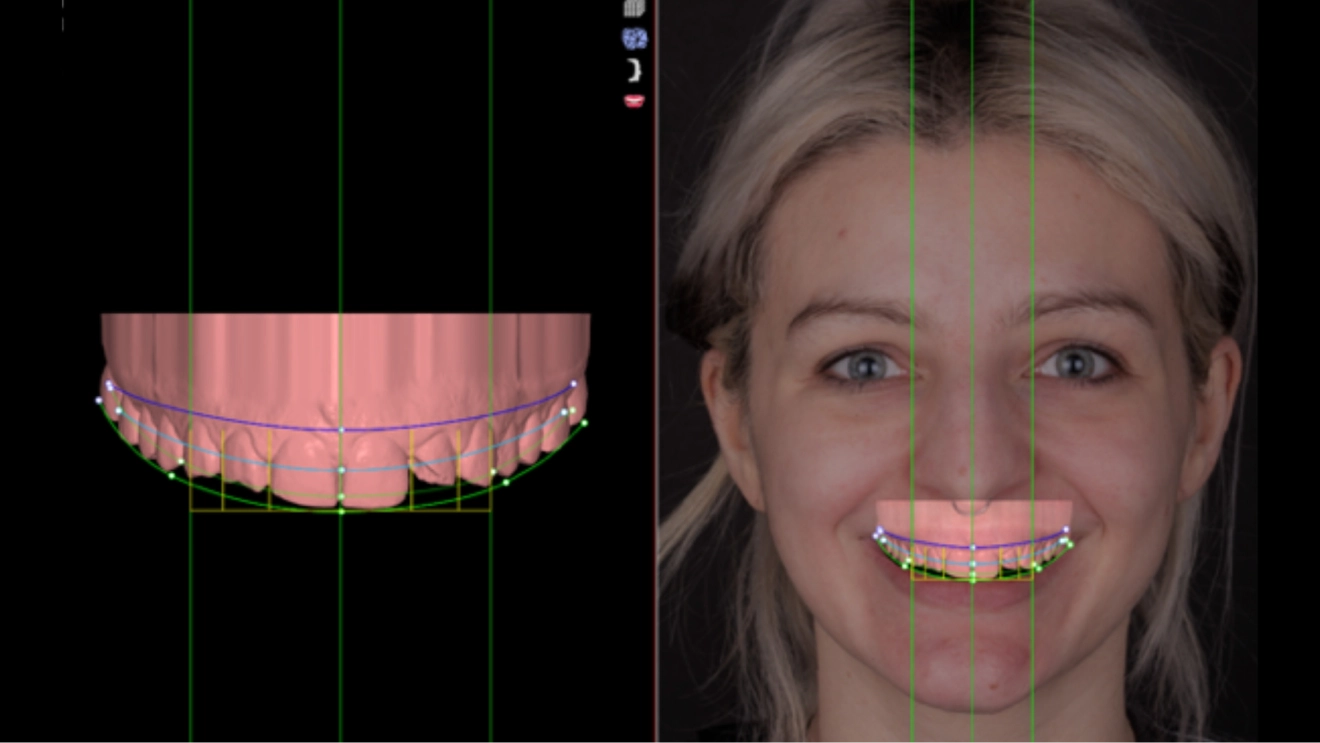
Task: Click outer green curve's bottom center point, left pane
Action: [341, 511]
